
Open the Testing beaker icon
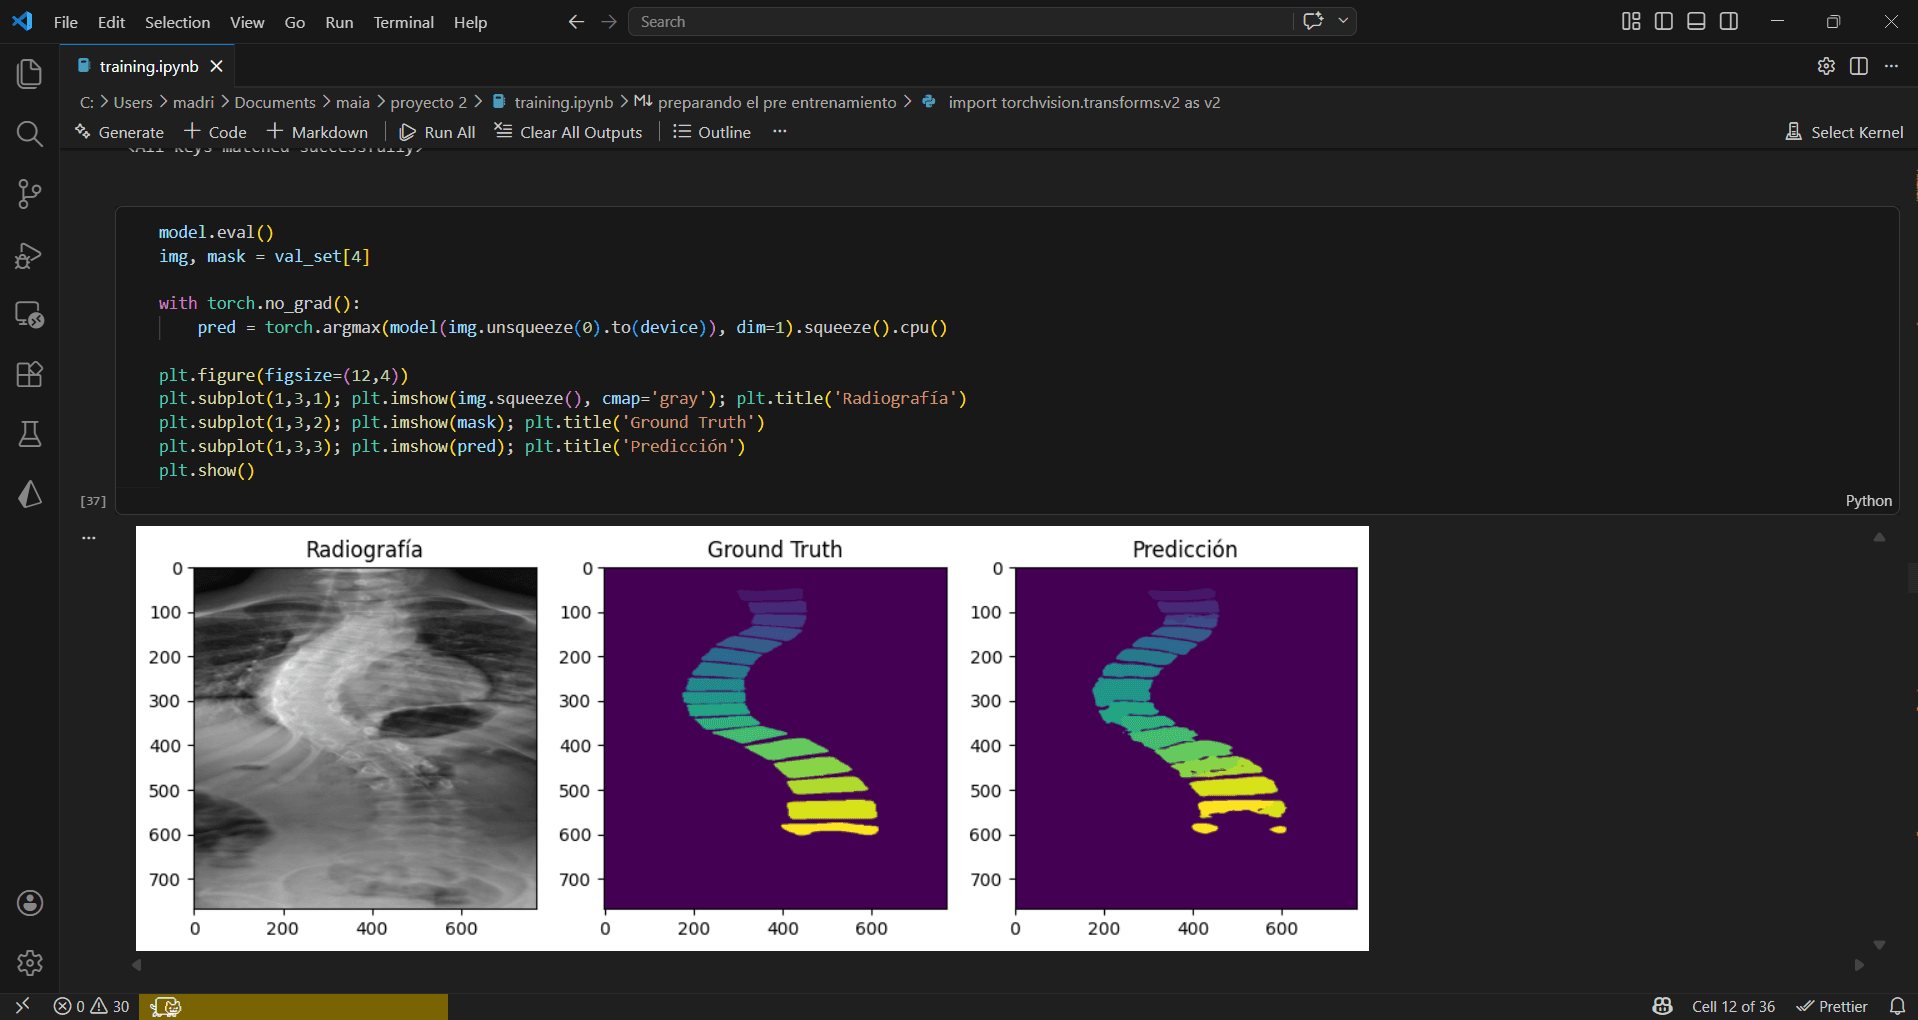(29, 434)
